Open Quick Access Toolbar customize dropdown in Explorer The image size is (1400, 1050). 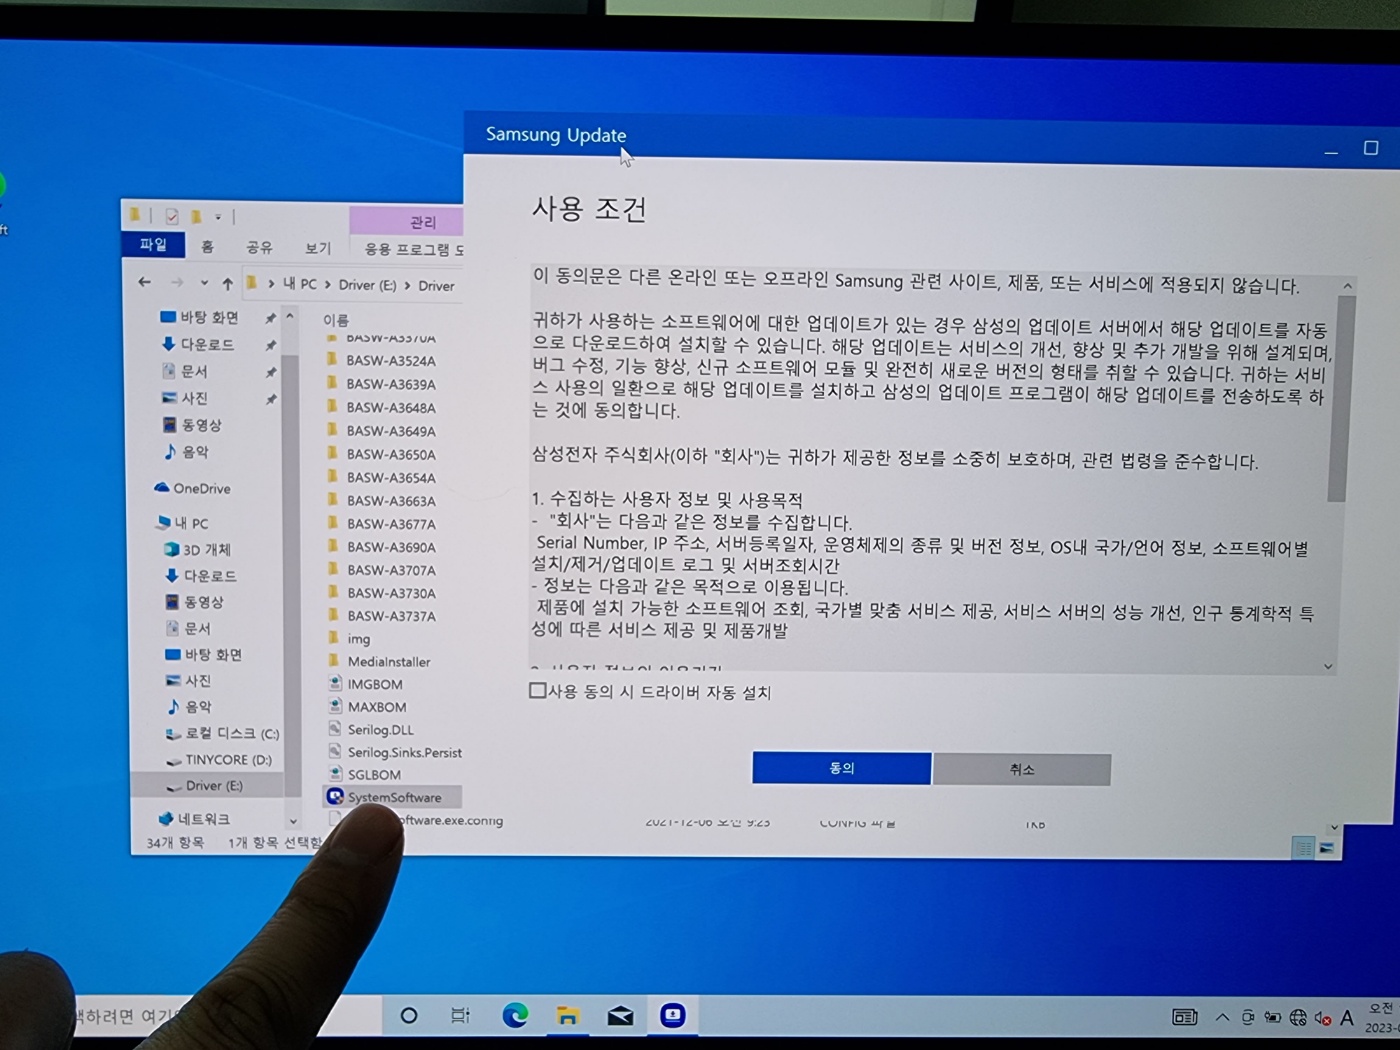point(218,217)
